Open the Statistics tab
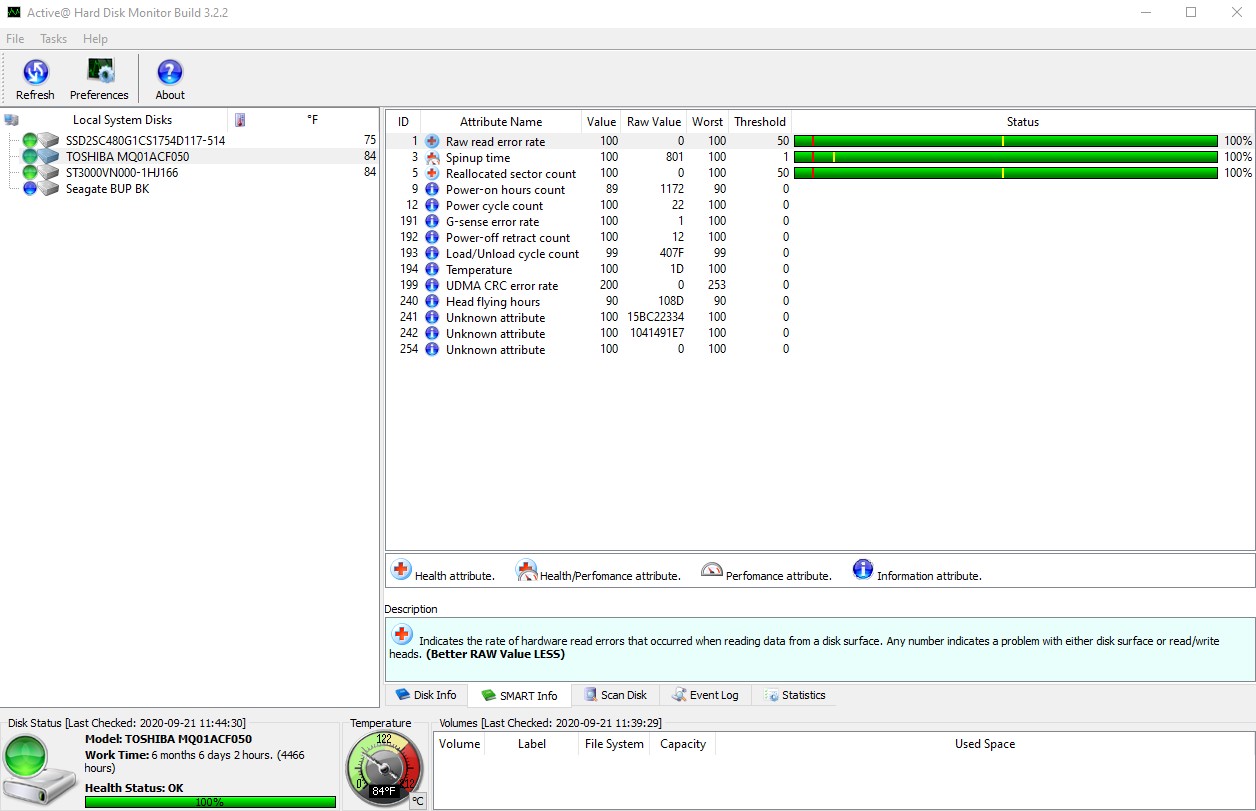The width and height of the screenshot is (1256, 811). point(796,695)
